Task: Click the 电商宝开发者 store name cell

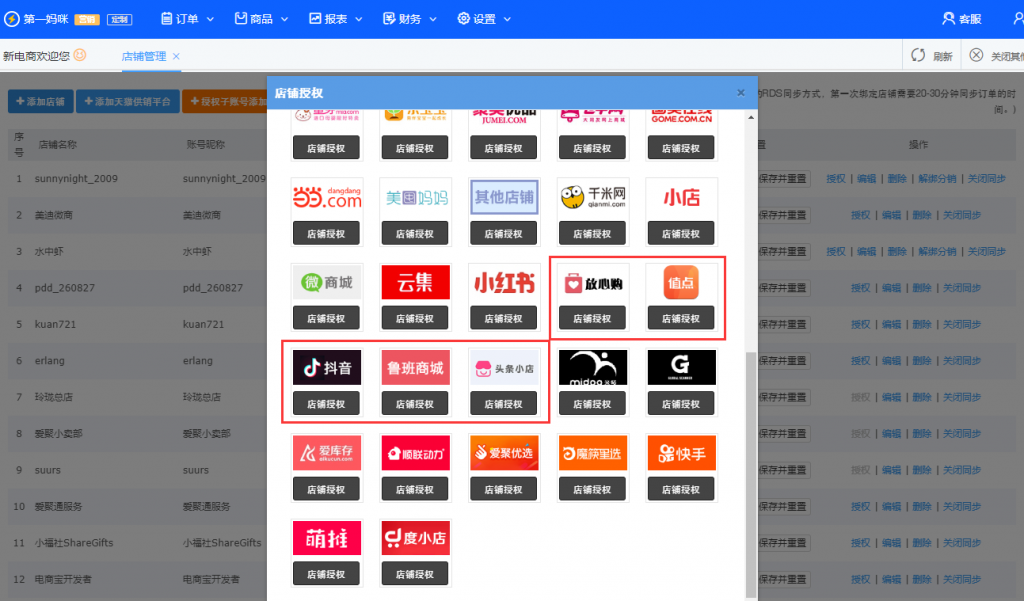Action: [63, 579]
